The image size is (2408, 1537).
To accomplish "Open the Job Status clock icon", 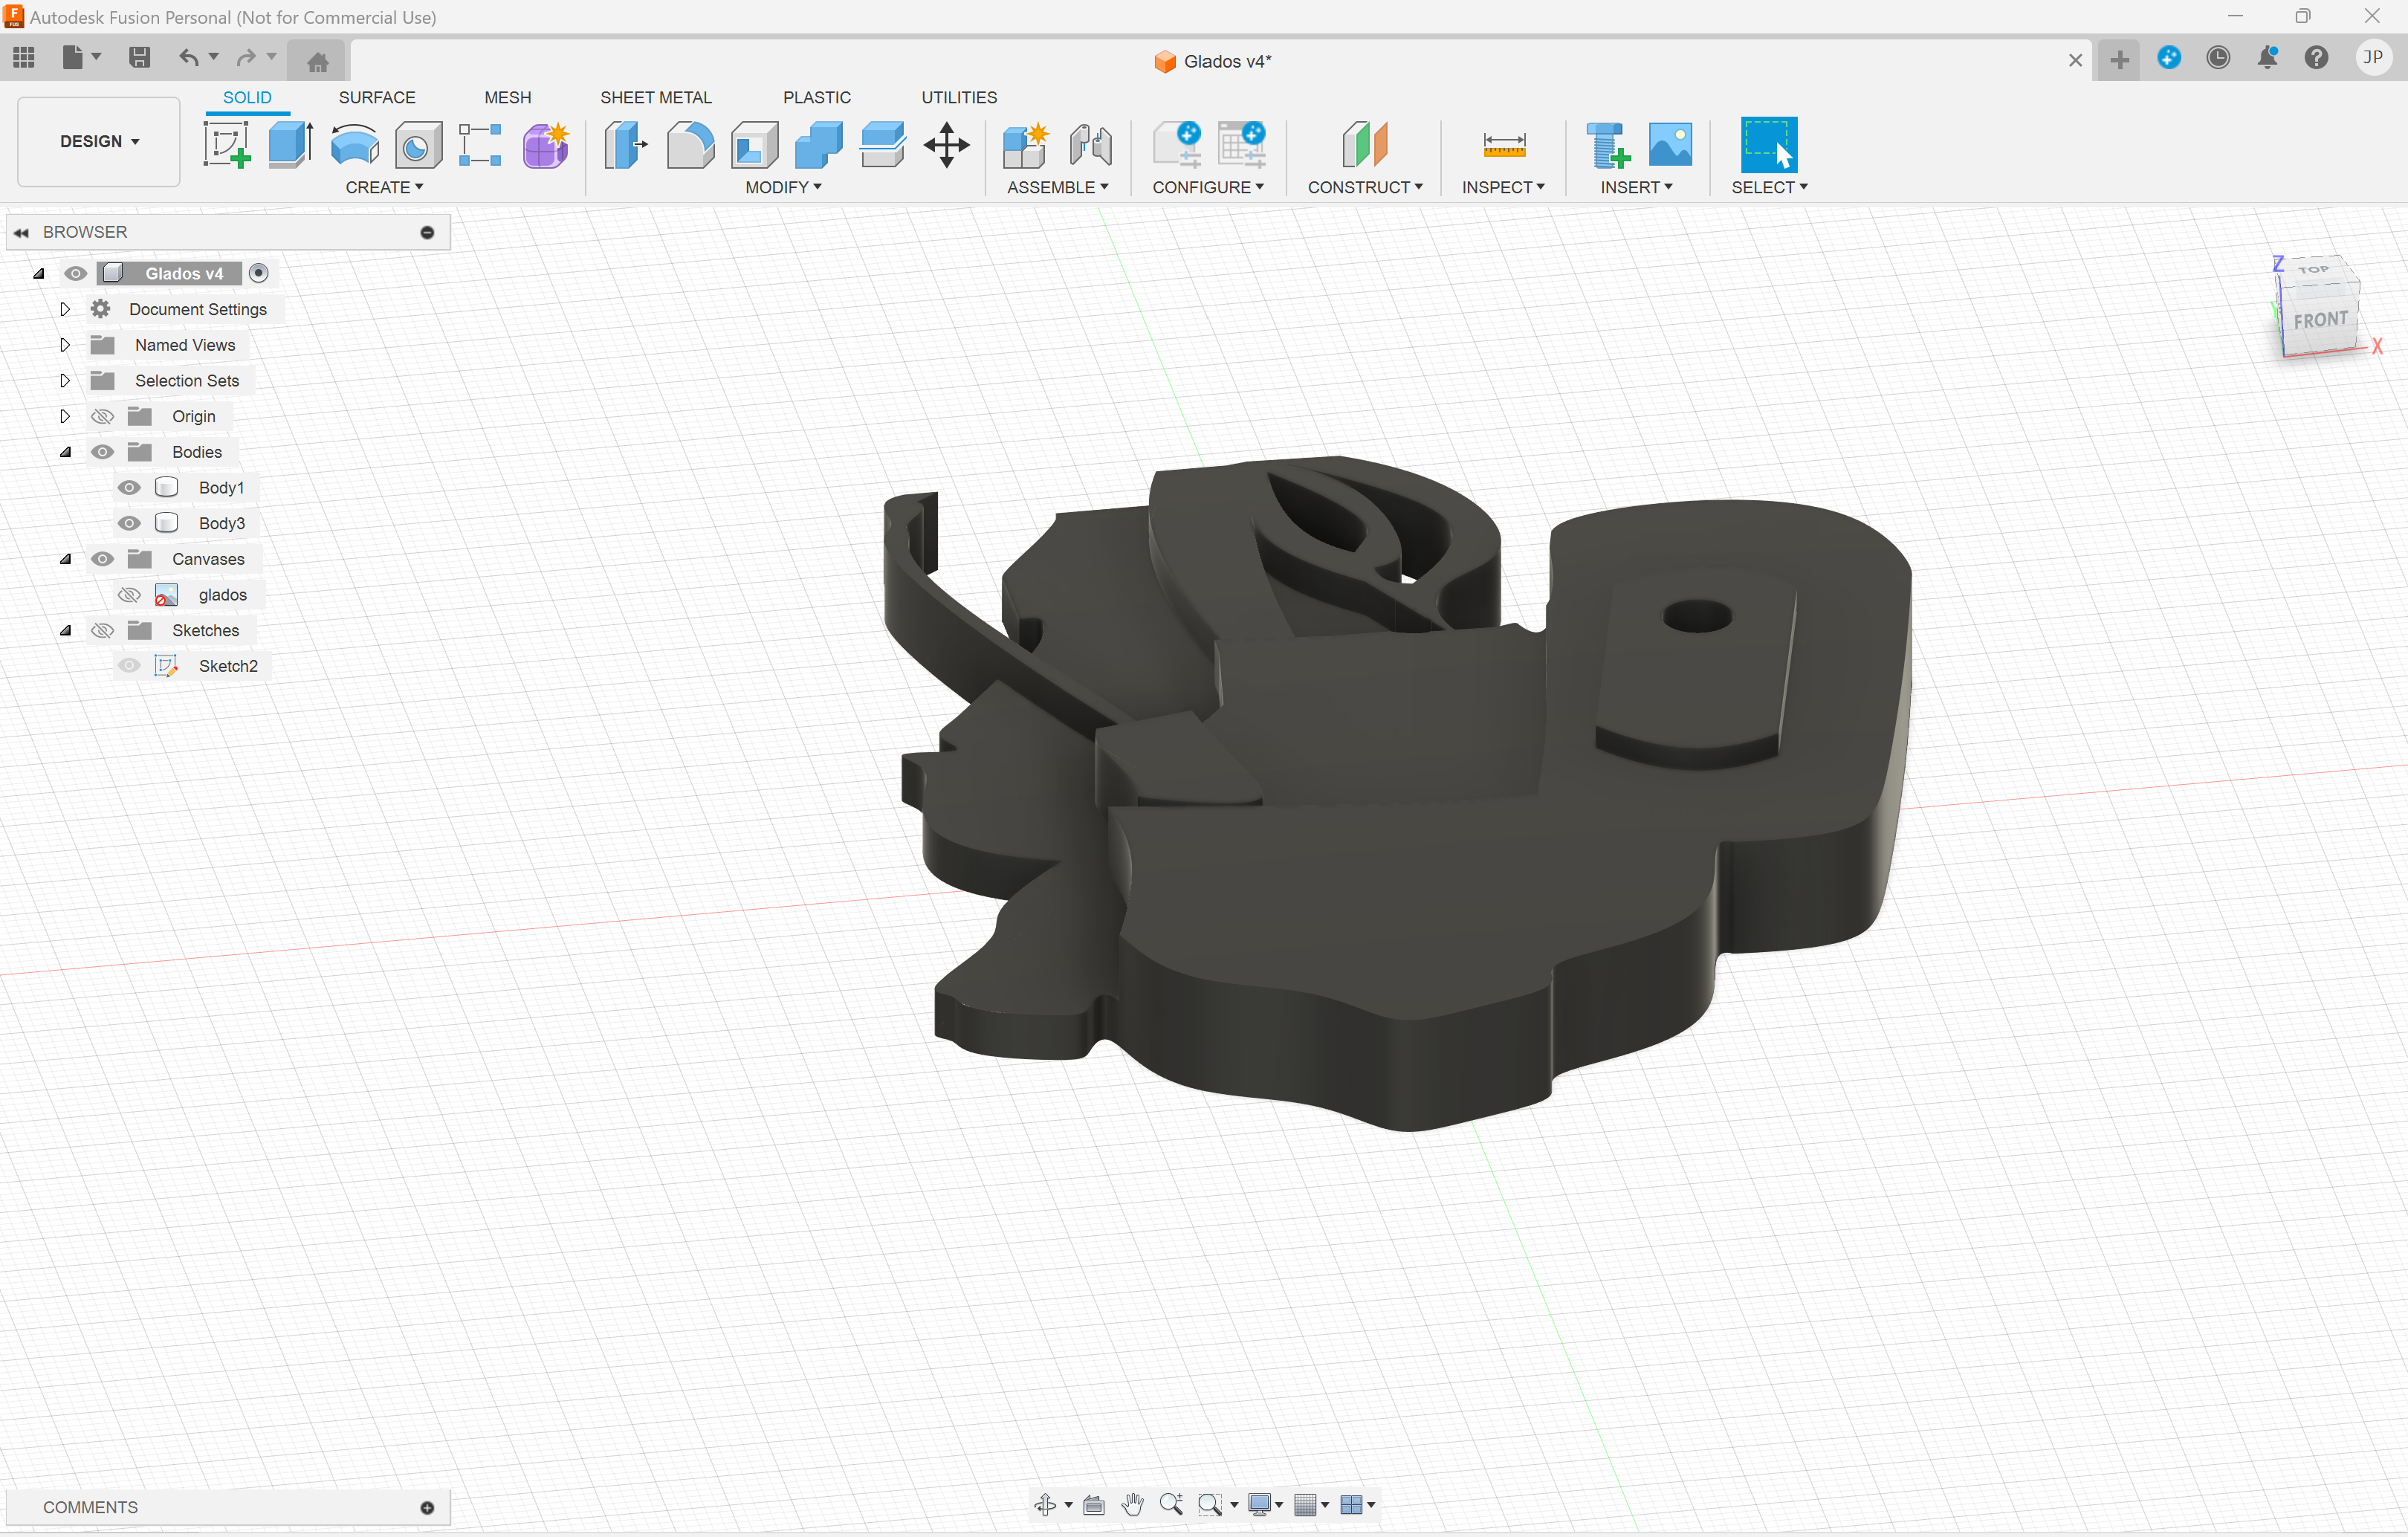I will (x=2218, y=58).
